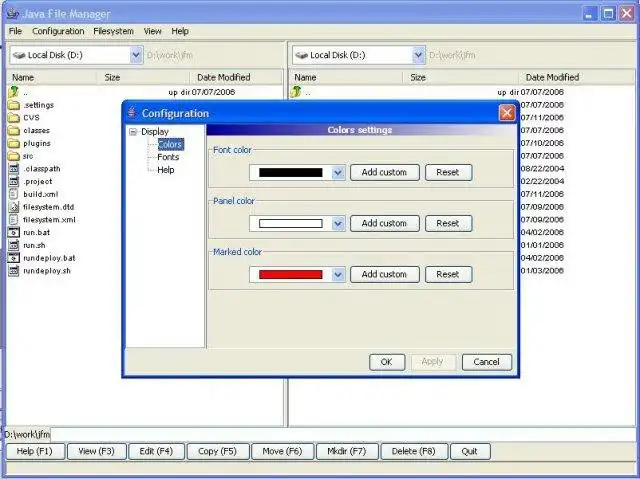Cancel the Configuration dialog
Screen dimensions: 640x479
[487, 362]
